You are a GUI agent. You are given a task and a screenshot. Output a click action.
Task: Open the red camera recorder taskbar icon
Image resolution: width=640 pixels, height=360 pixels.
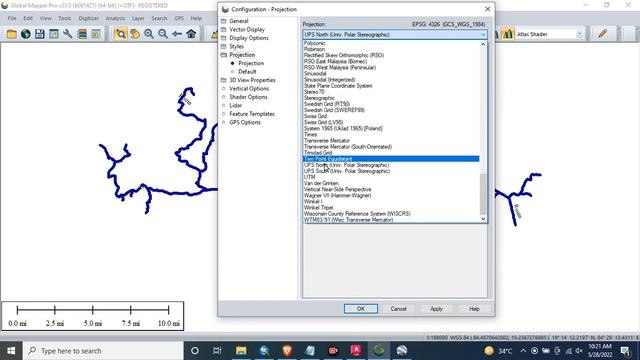[333, 350]
